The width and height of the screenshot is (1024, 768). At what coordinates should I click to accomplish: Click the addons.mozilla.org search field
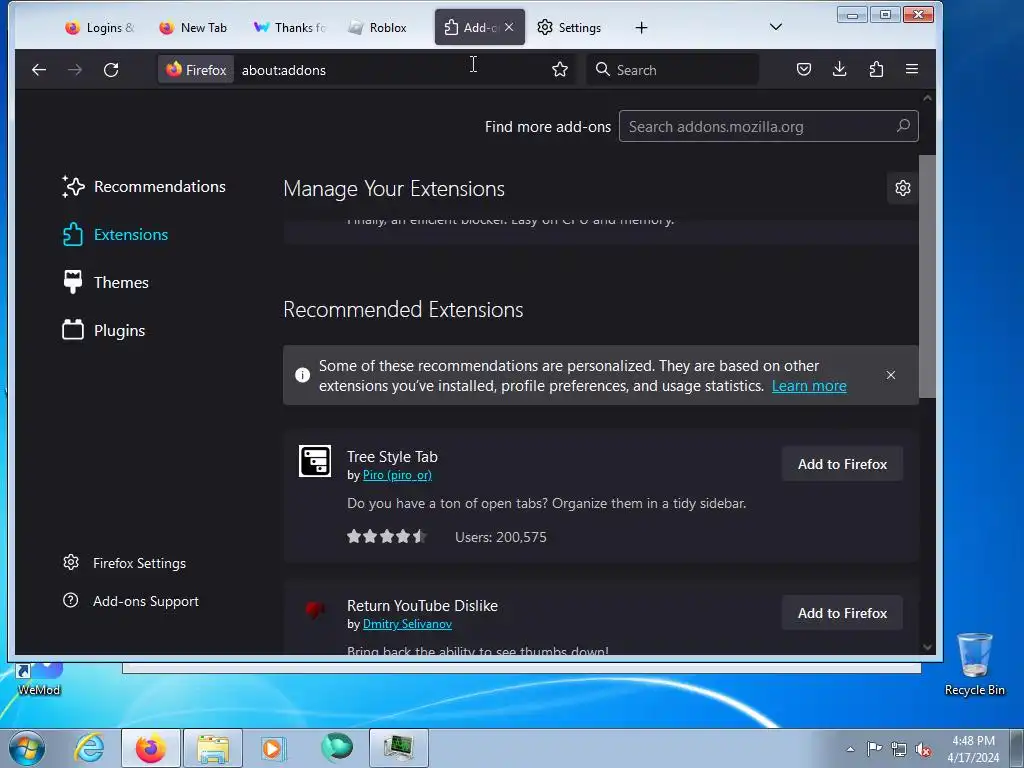tap(768, 126)
